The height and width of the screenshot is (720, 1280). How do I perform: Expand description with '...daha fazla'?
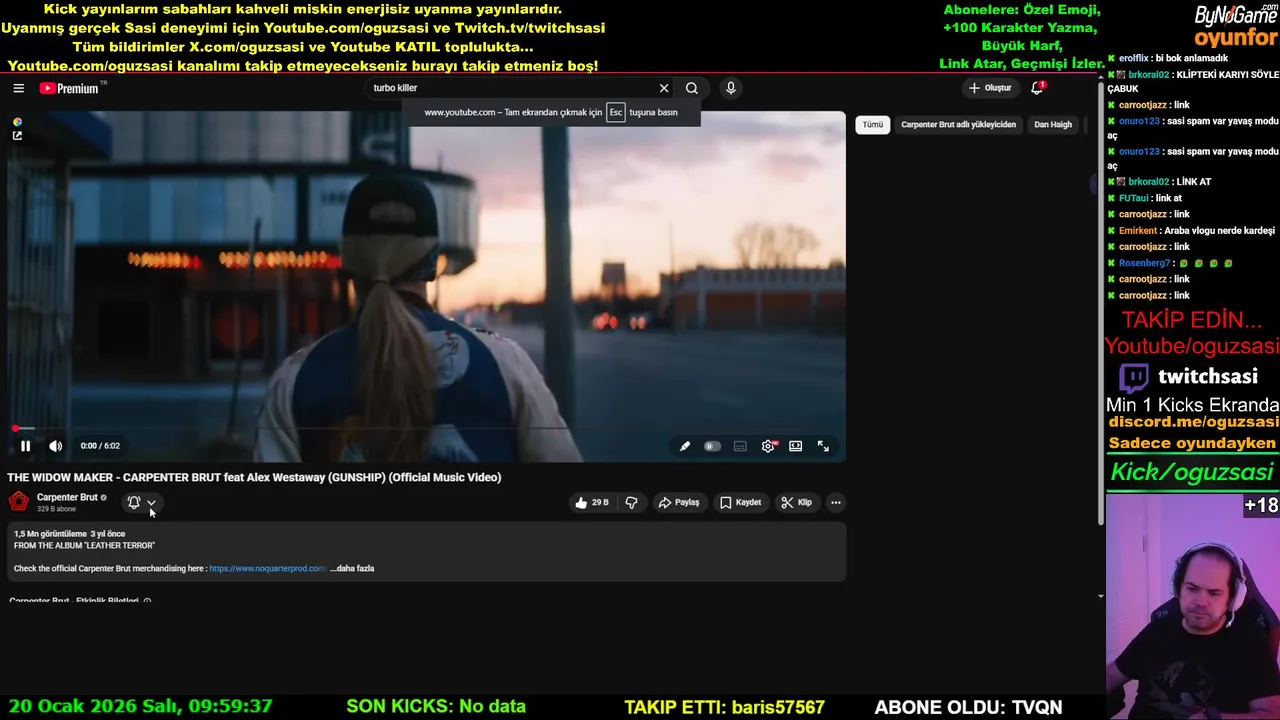352,568
